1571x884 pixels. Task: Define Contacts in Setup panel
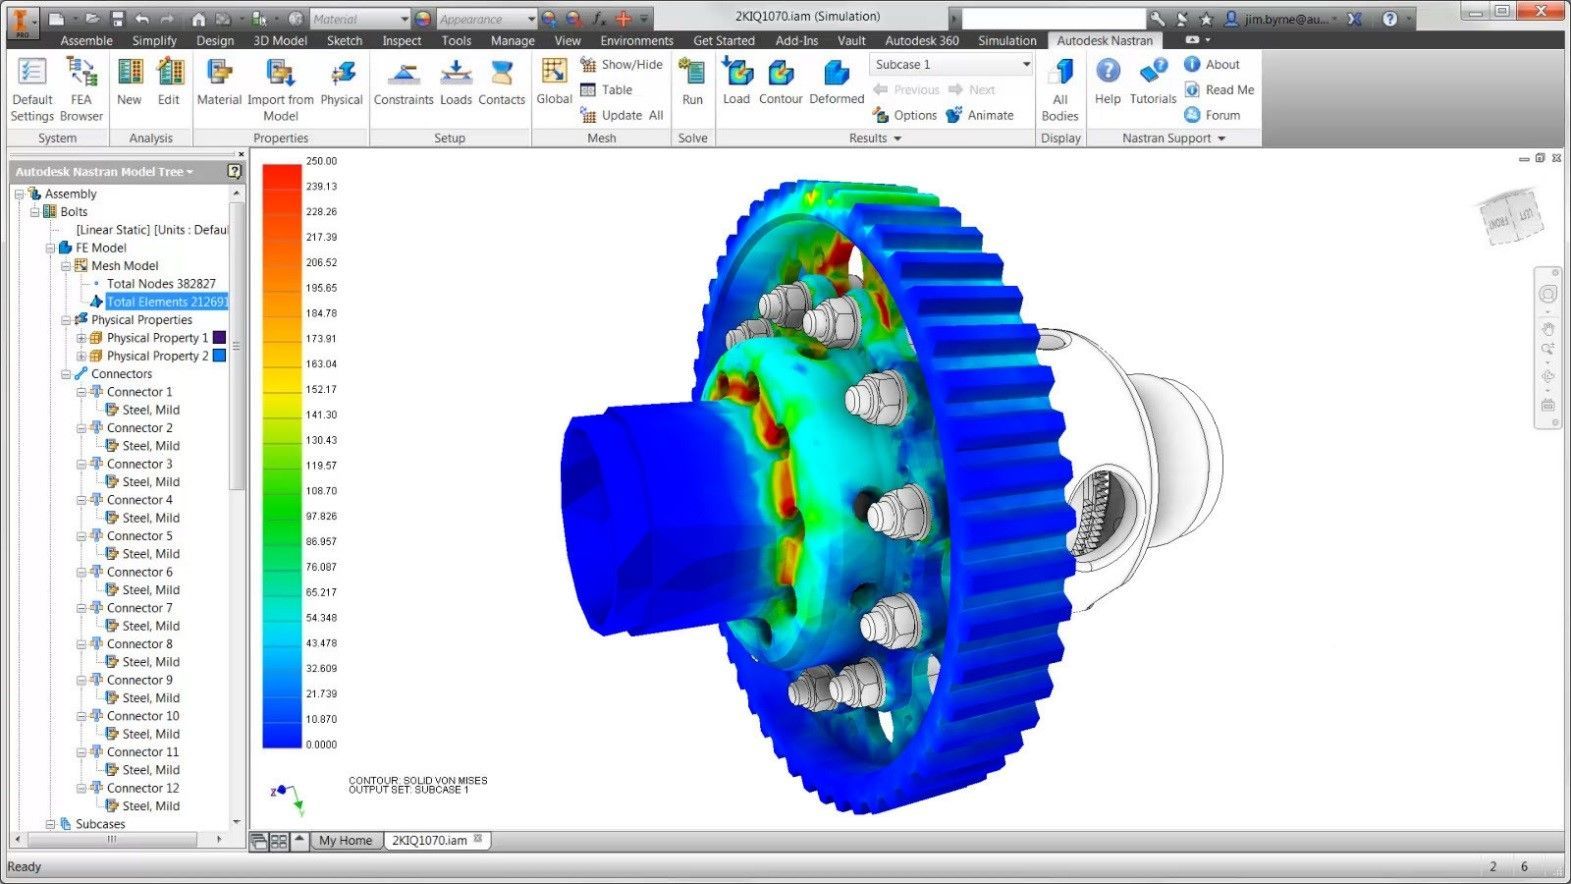(502, 82)
